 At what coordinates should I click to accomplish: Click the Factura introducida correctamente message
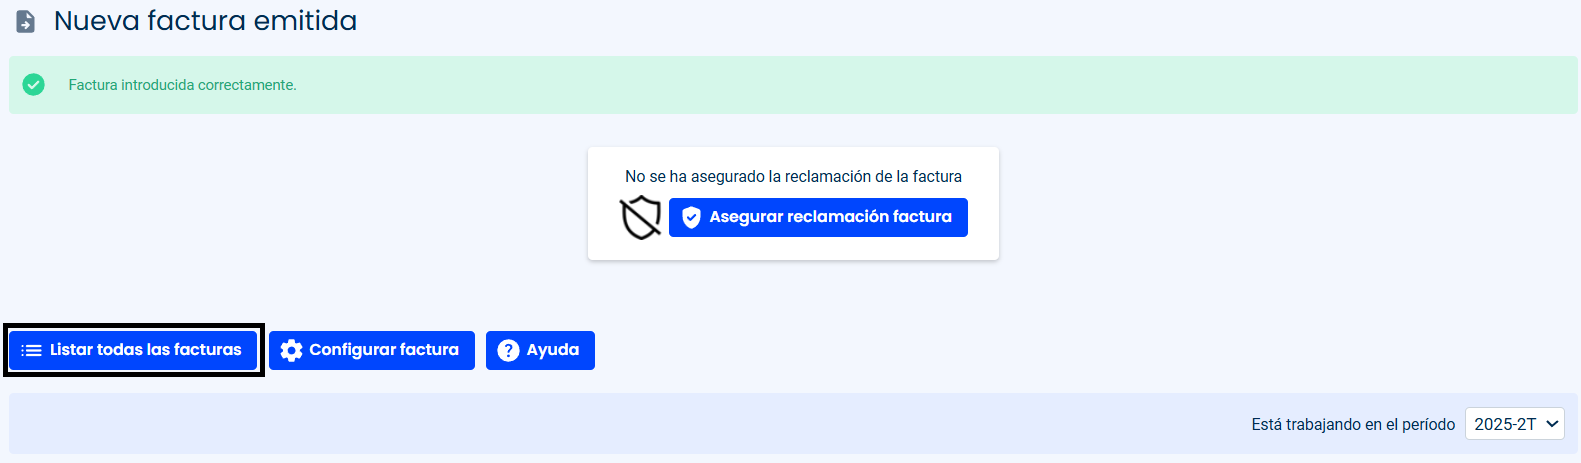(x=182, y=85)
